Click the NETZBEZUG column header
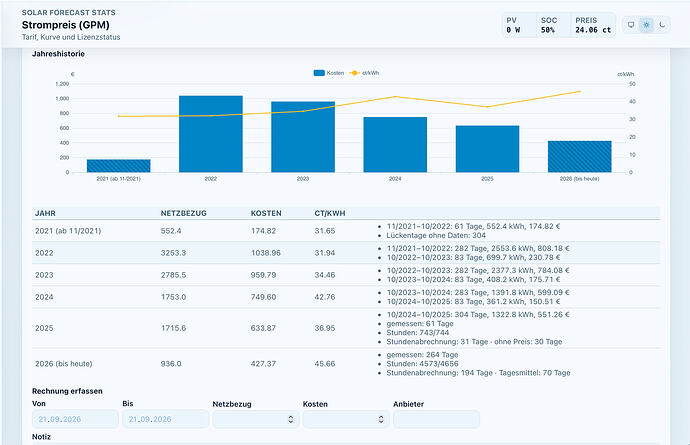This screenshot has width=690, height=445. [x=184, y=213]
